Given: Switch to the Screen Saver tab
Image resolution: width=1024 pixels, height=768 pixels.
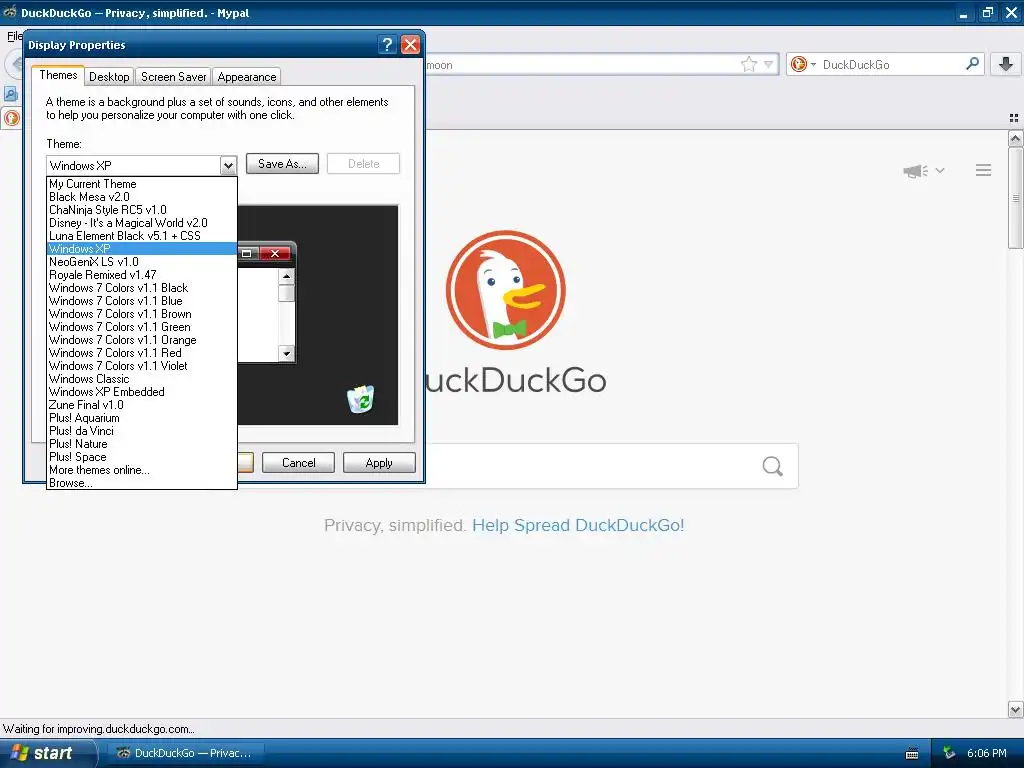Looking at the screenshot, I should 174,76.
